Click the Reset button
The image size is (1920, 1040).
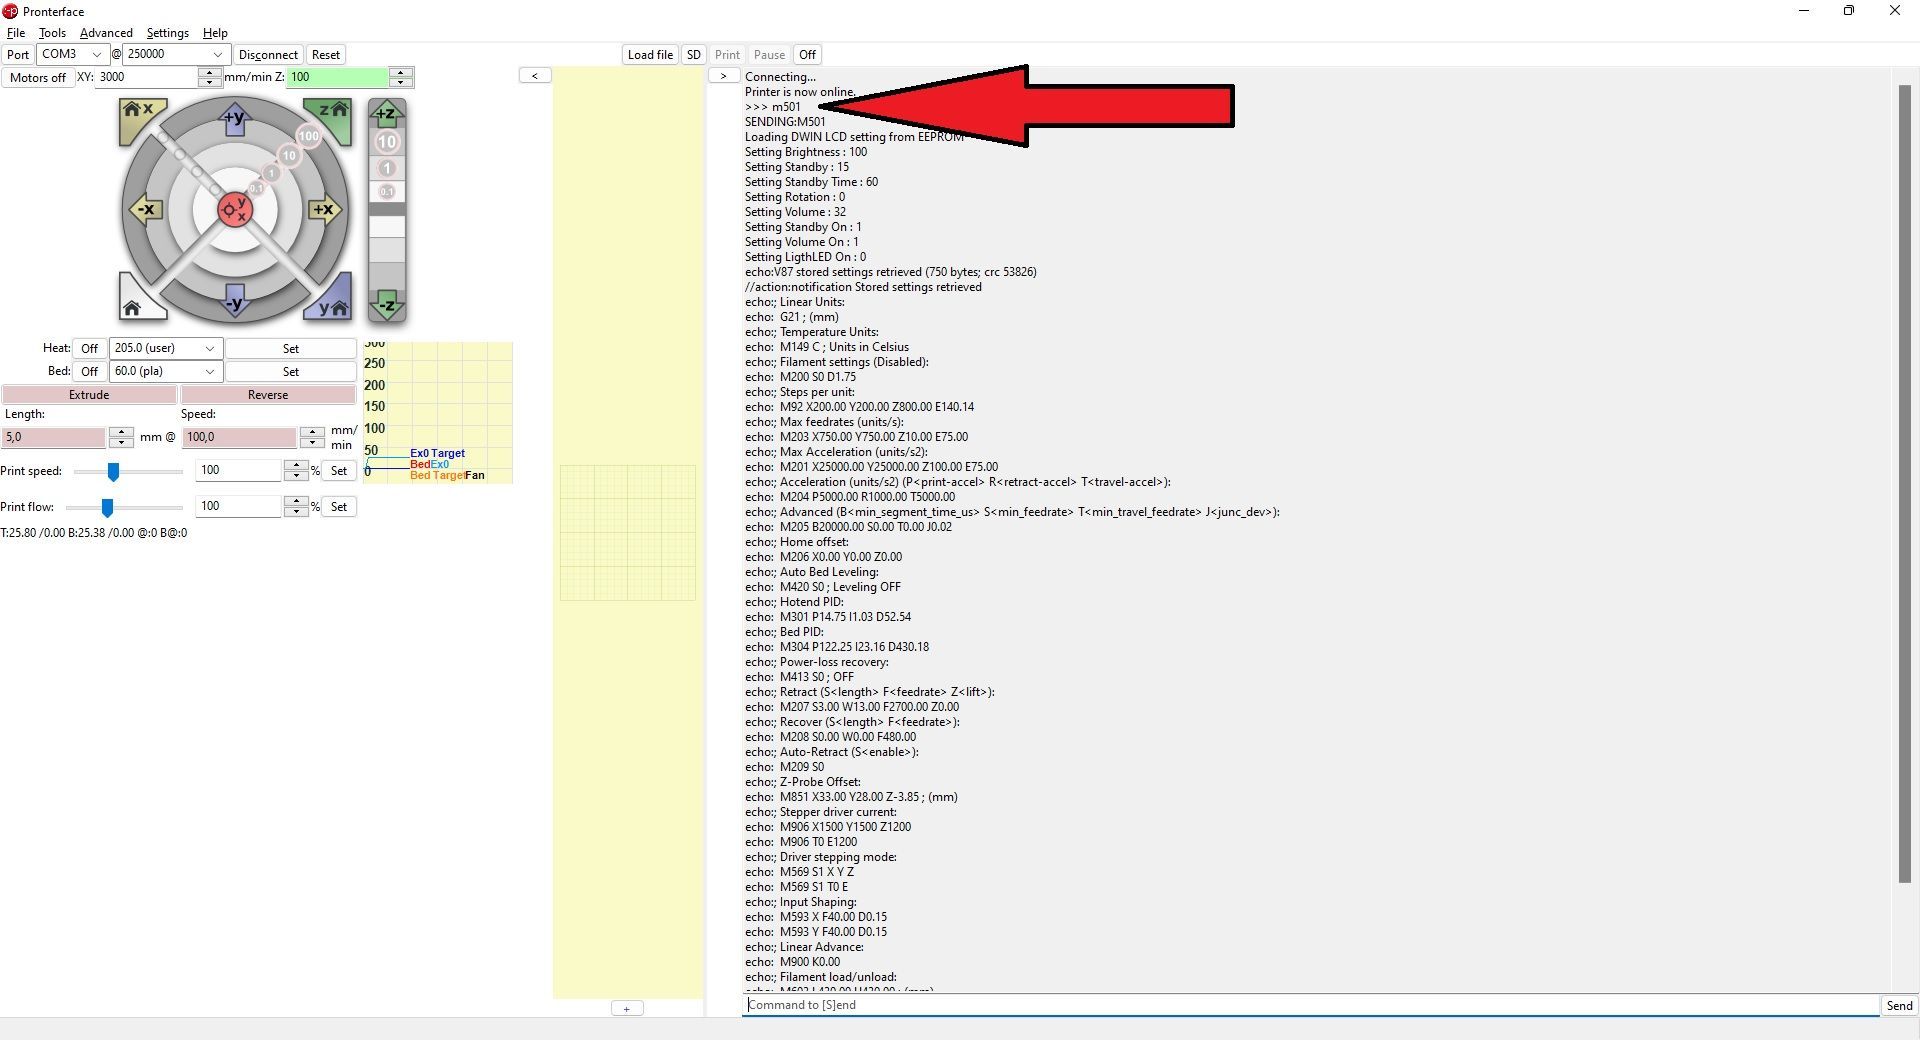326,55
